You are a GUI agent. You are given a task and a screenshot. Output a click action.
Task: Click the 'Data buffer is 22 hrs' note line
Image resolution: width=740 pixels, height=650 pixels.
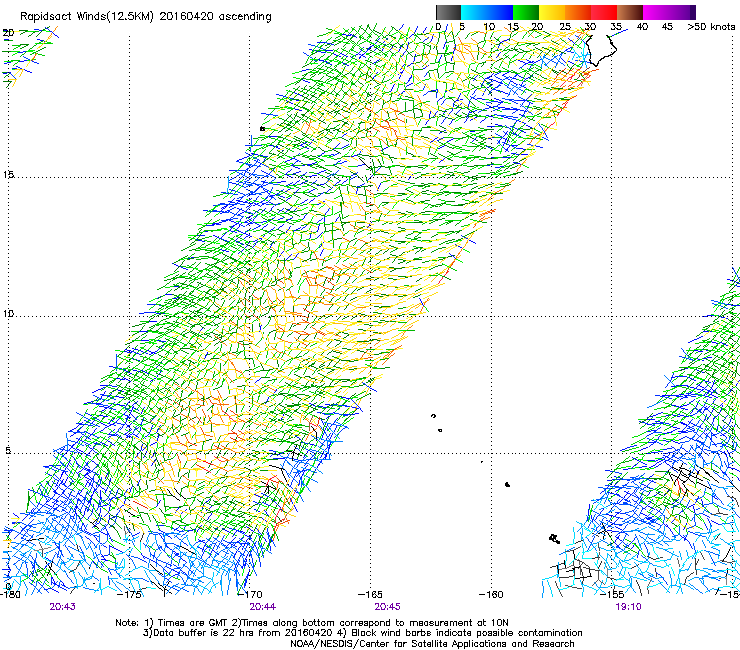tap(362, 633)
